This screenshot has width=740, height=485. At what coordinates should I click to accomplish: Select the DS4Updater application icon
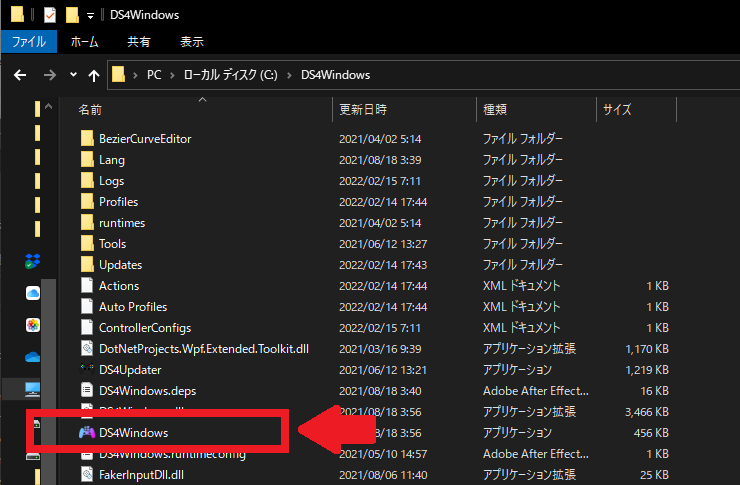[87, 368]
